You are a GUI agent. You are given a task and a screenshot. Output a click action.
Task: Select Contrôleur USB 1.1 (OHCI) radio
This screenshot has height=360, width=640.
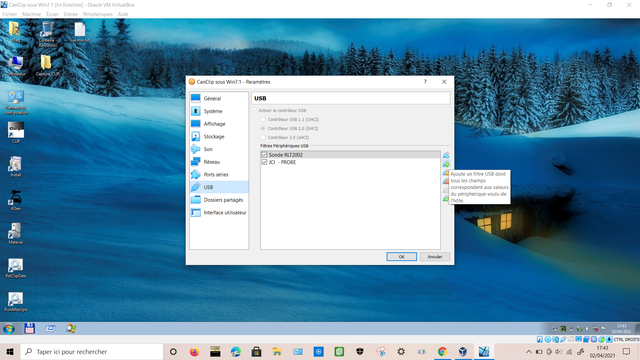[263, 120]
